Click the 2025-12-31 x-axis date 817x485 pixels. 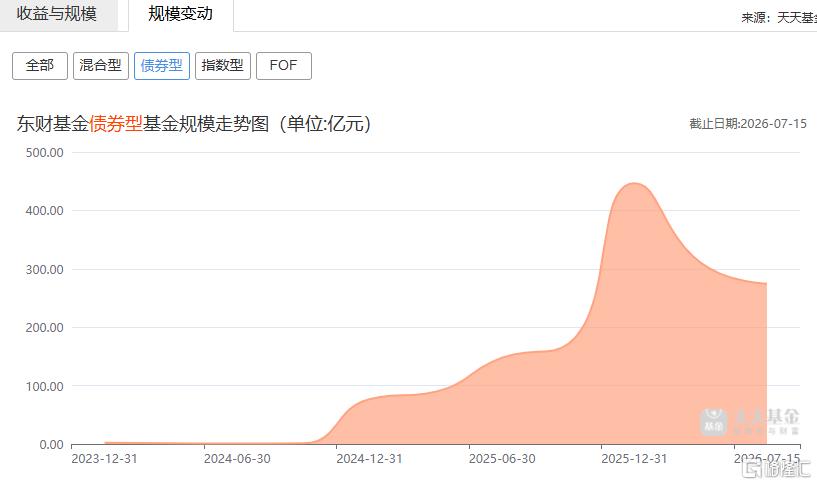coord(634,459)
